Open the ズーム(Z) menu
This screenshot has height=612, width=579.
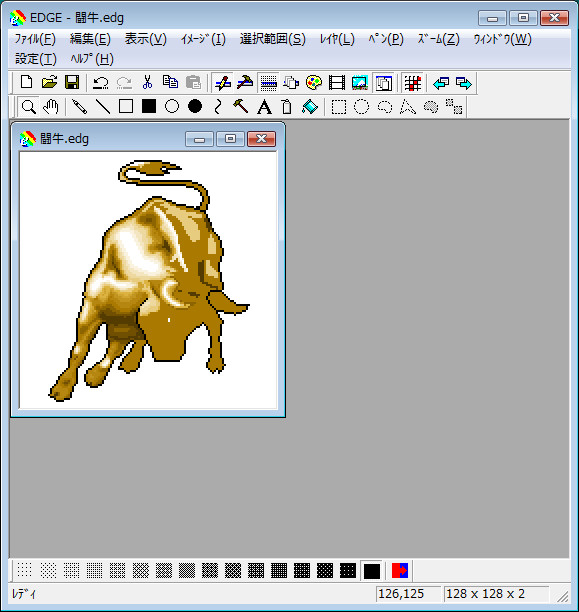(438, 39)
